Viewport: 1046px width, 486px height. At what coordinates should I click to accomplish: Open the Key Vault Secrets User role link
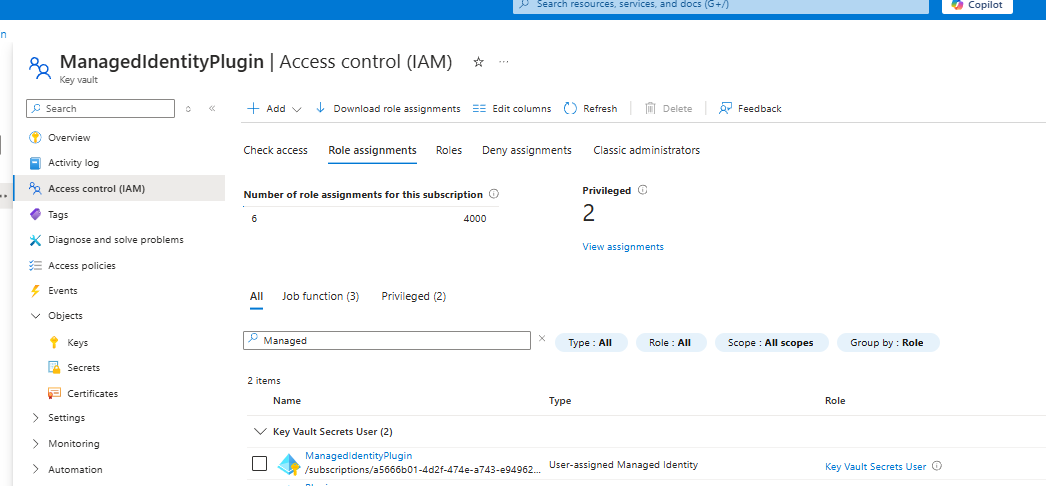875,467
